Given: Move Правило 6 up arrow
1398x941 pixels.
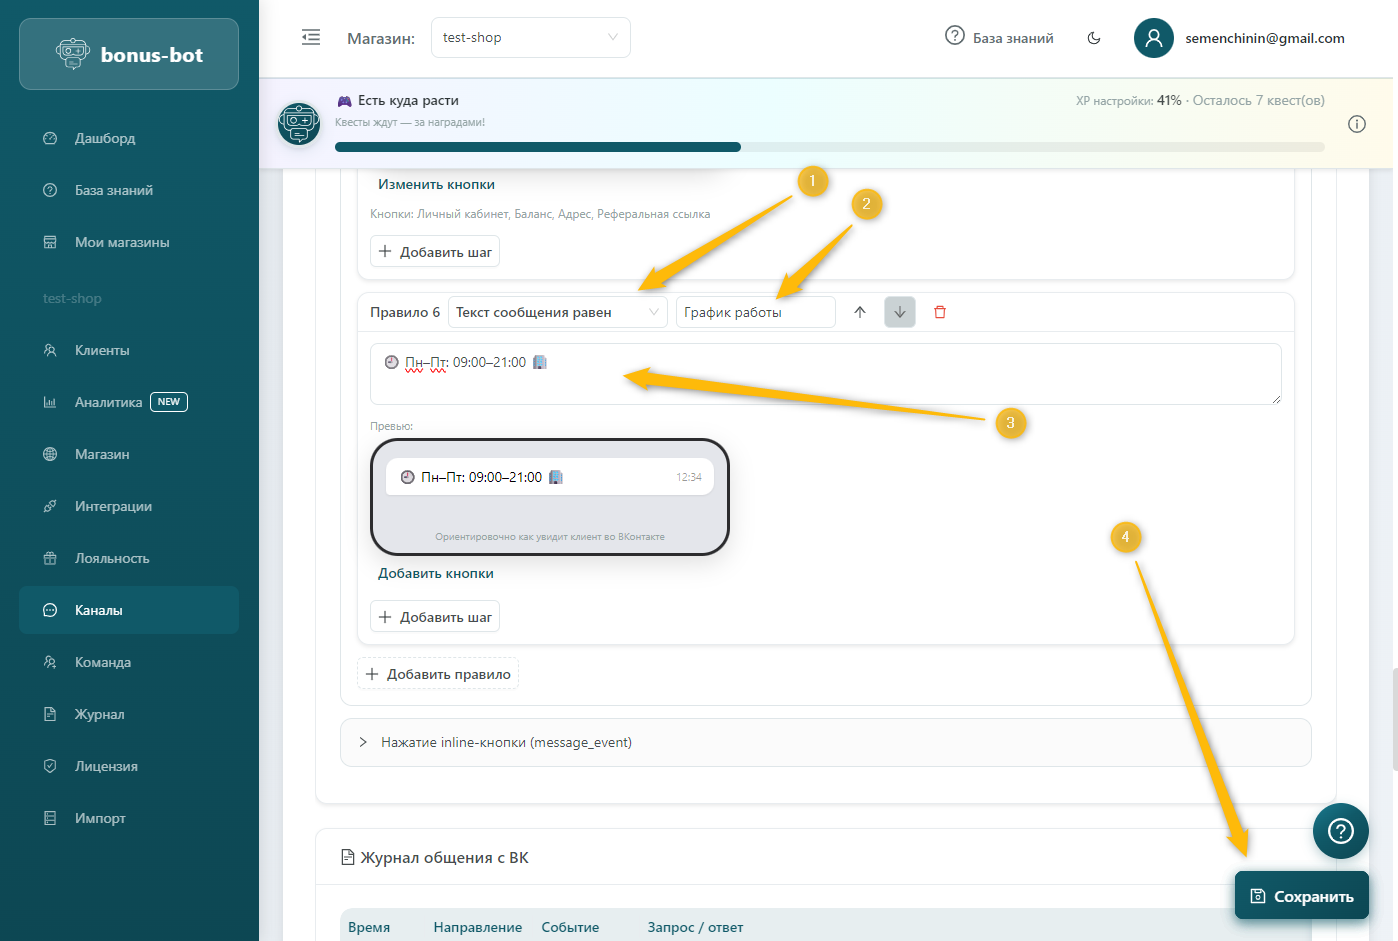Looking at the screenshot, I should pos(860,312).
